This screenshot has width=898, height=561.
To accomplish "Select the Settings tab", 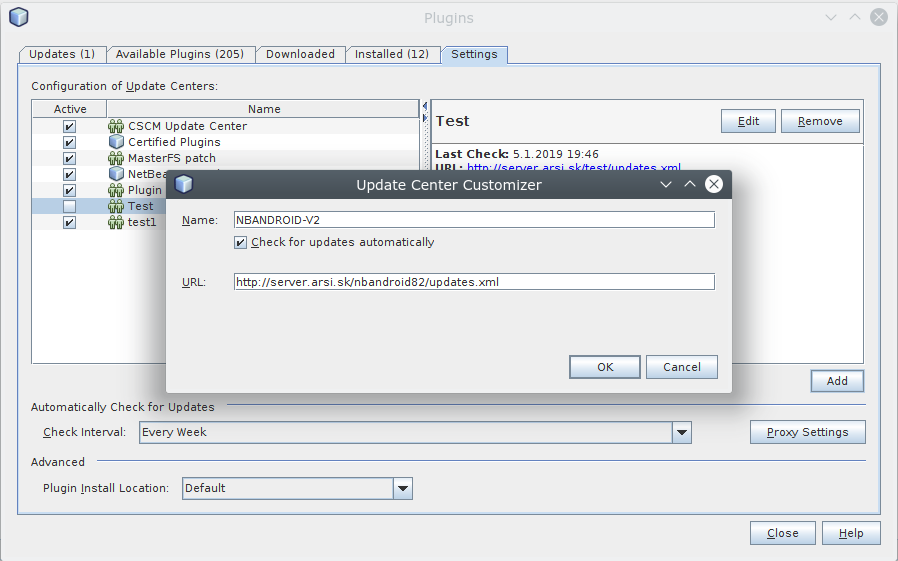I will 474,54.
